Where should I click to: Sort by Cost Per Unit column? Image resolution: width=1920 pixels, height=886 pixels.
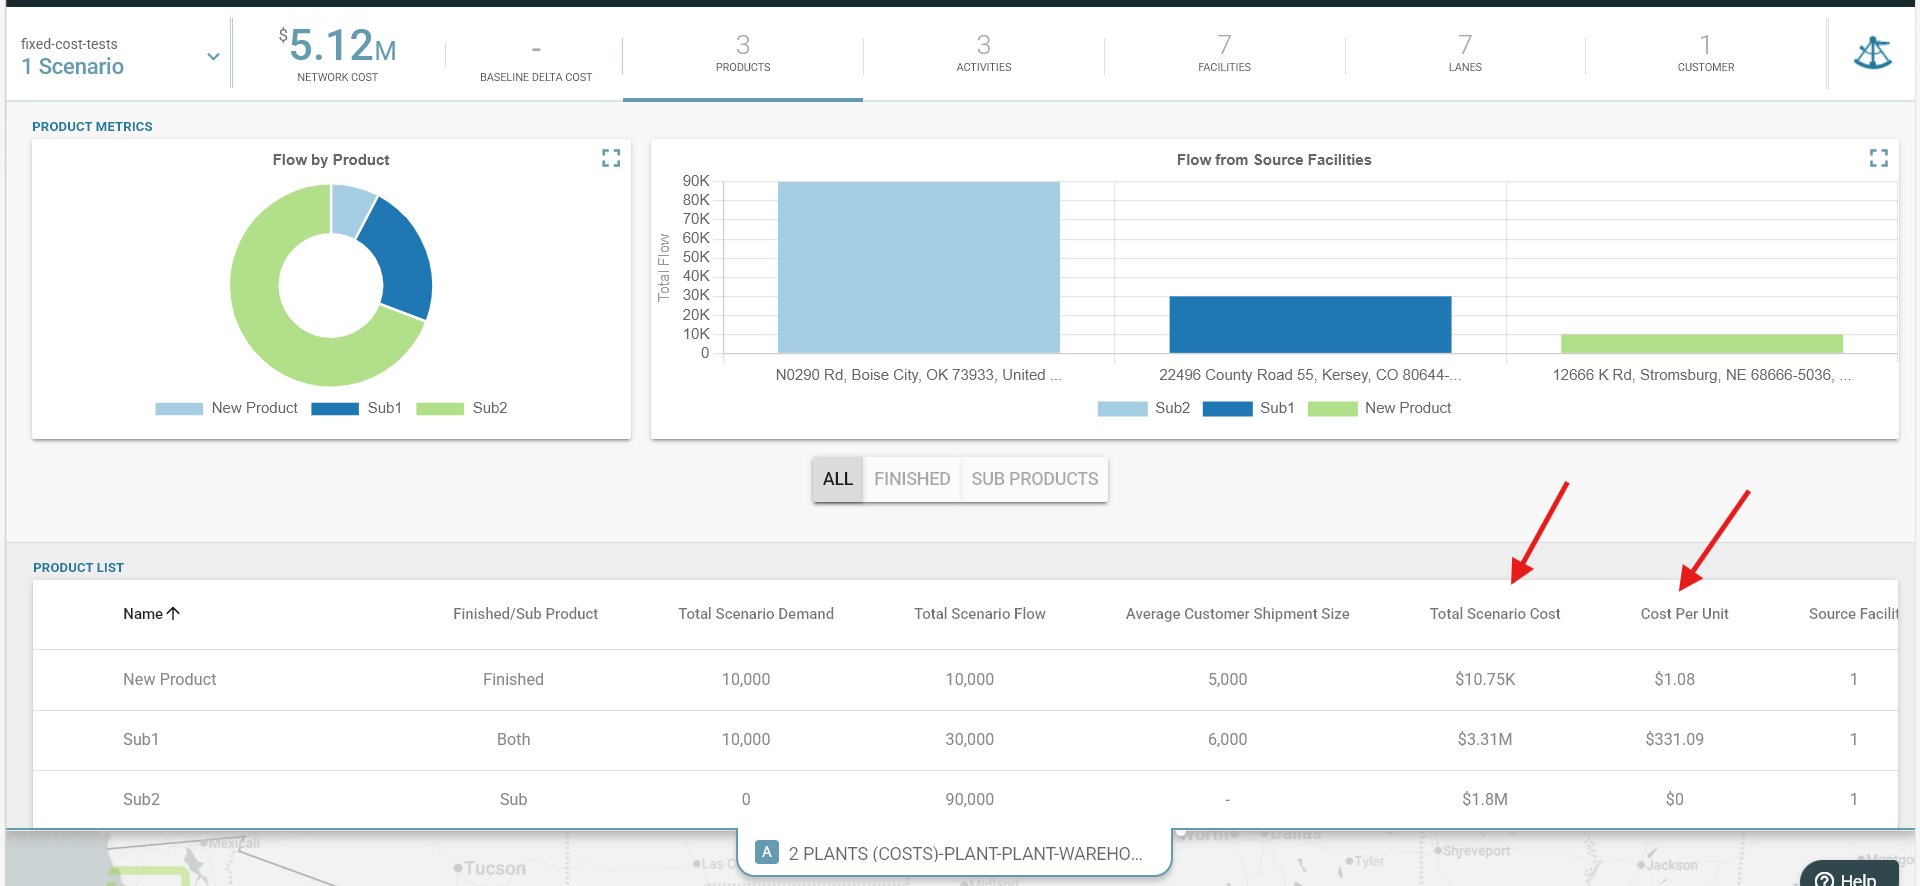(x=1684, y=614)
